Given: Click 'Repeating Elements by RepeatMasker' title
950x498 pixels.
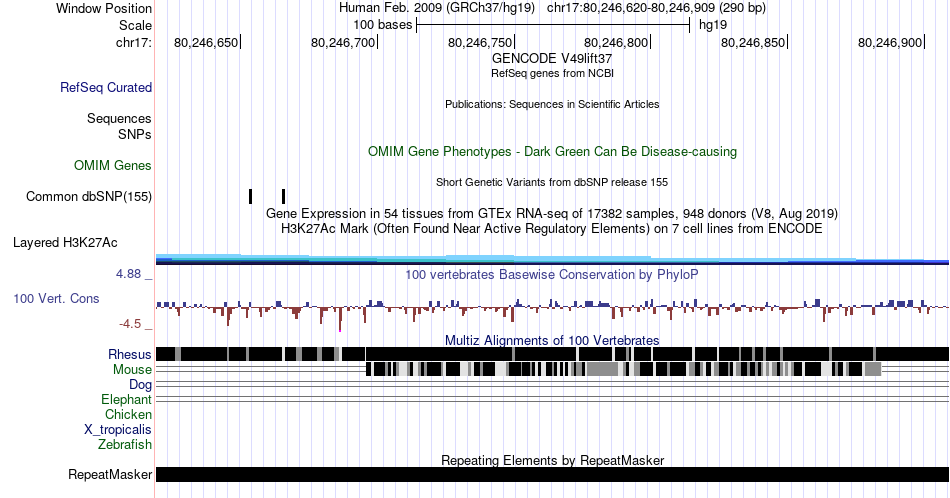Looking at the screenshot, I should coord(552,460).
